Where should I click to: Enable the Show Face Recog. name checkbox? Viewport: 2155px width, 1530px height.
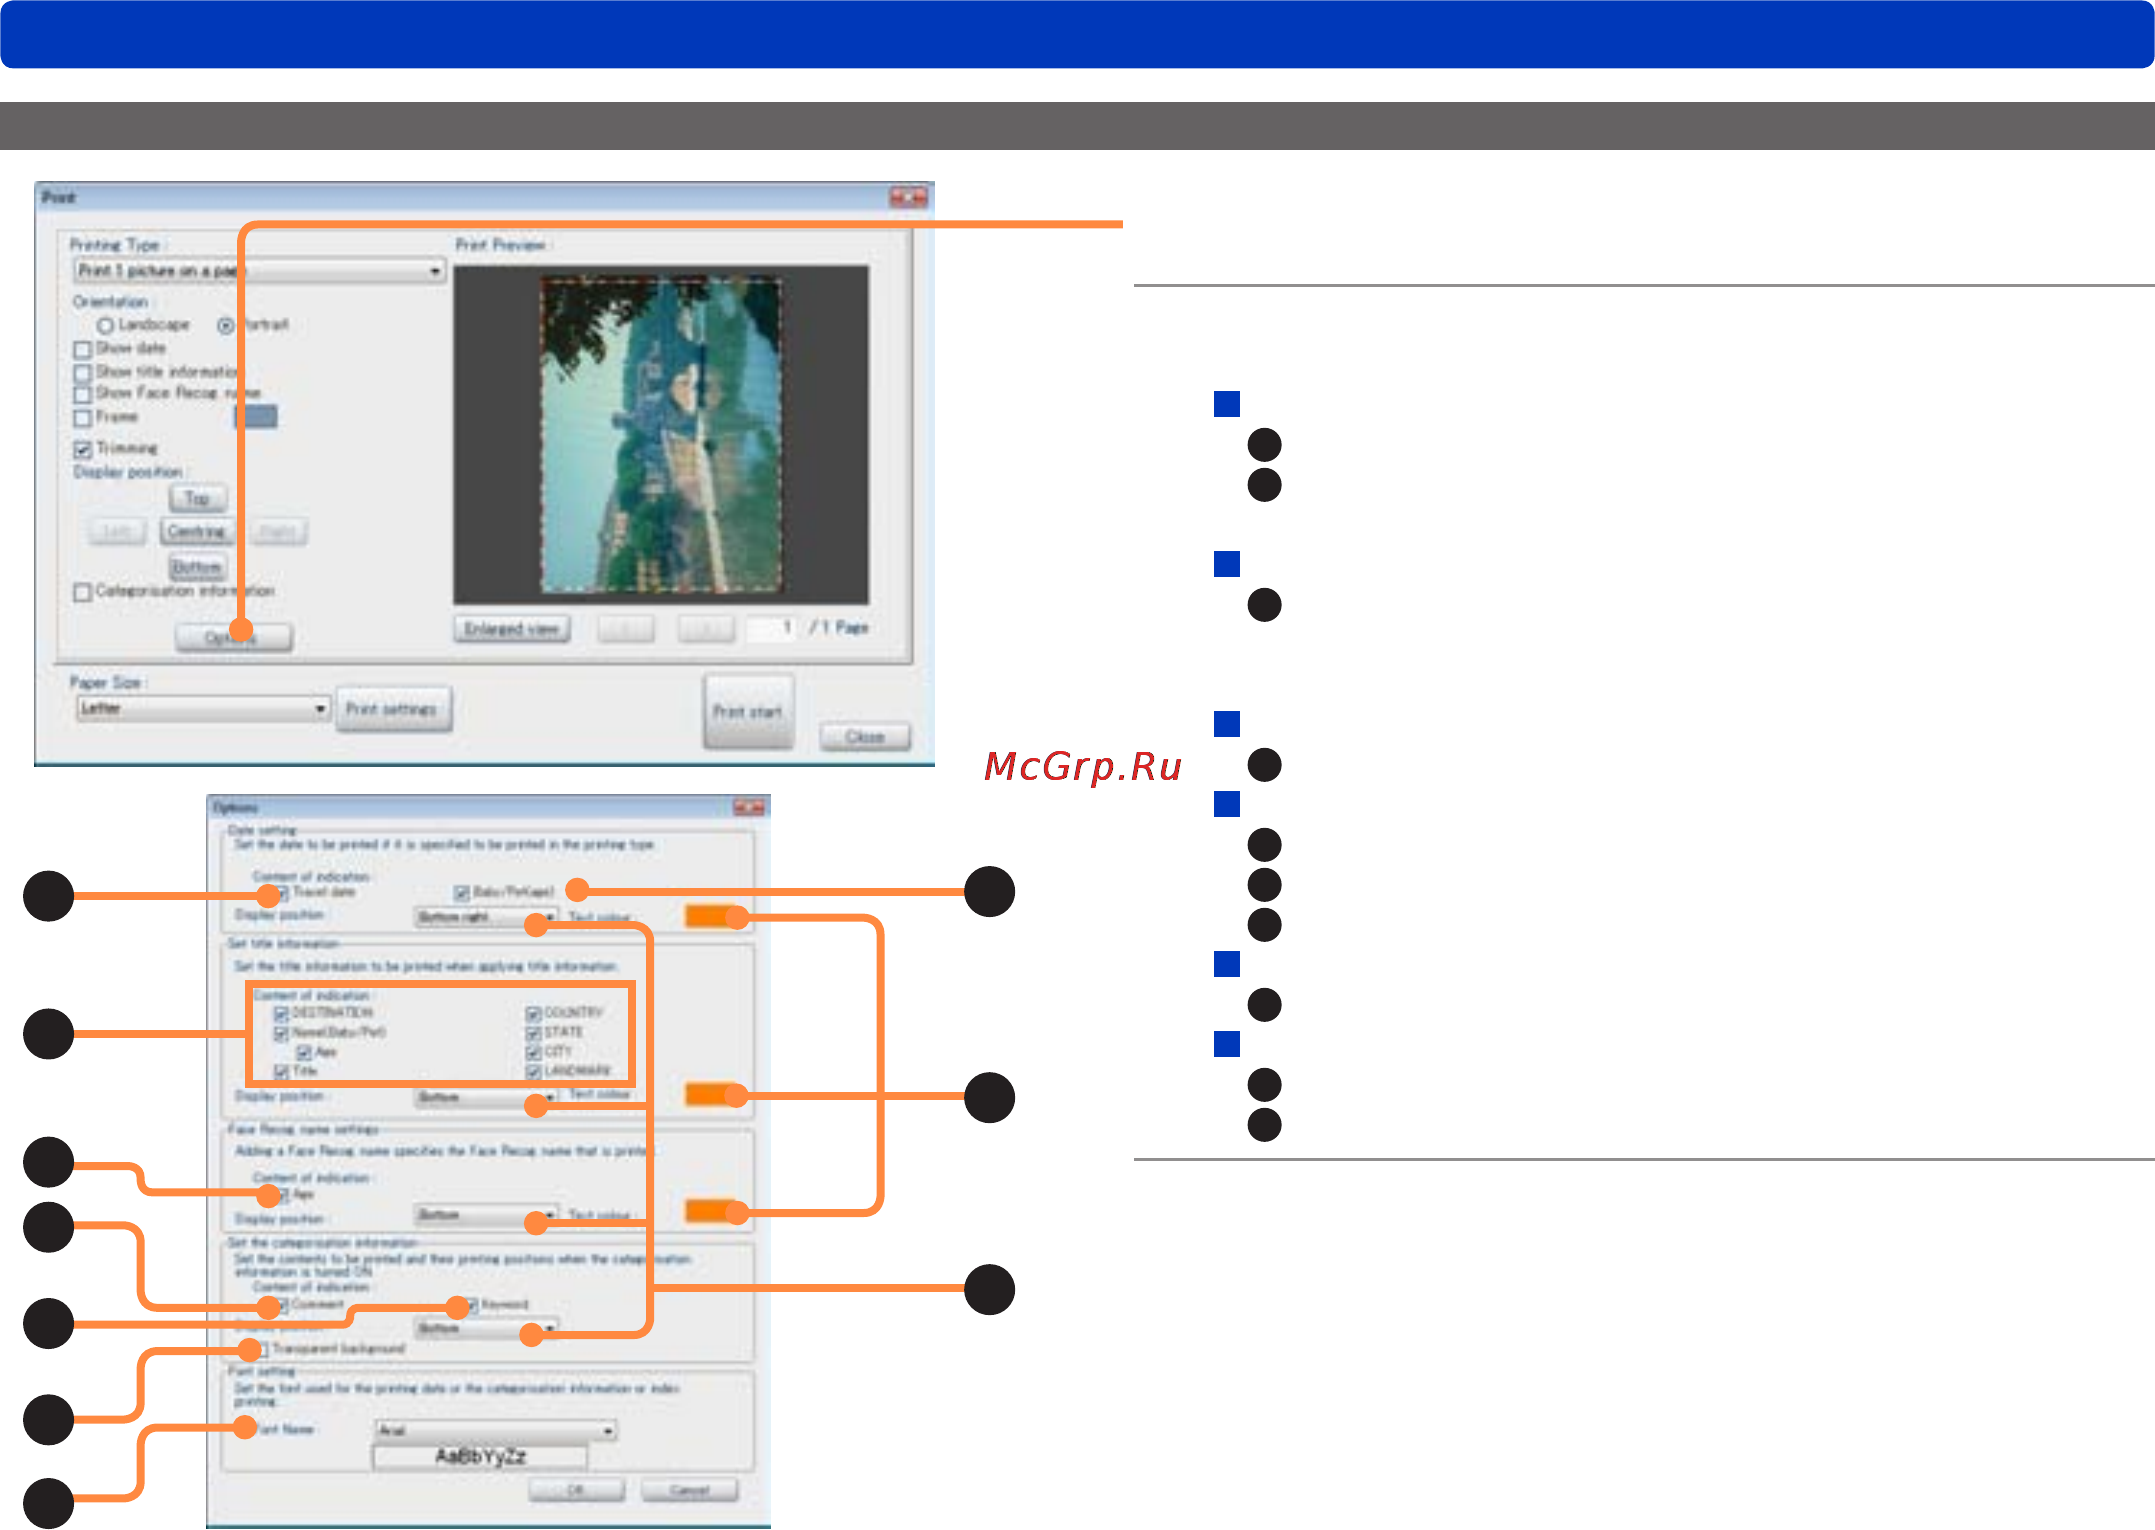[x=83, y=394]
